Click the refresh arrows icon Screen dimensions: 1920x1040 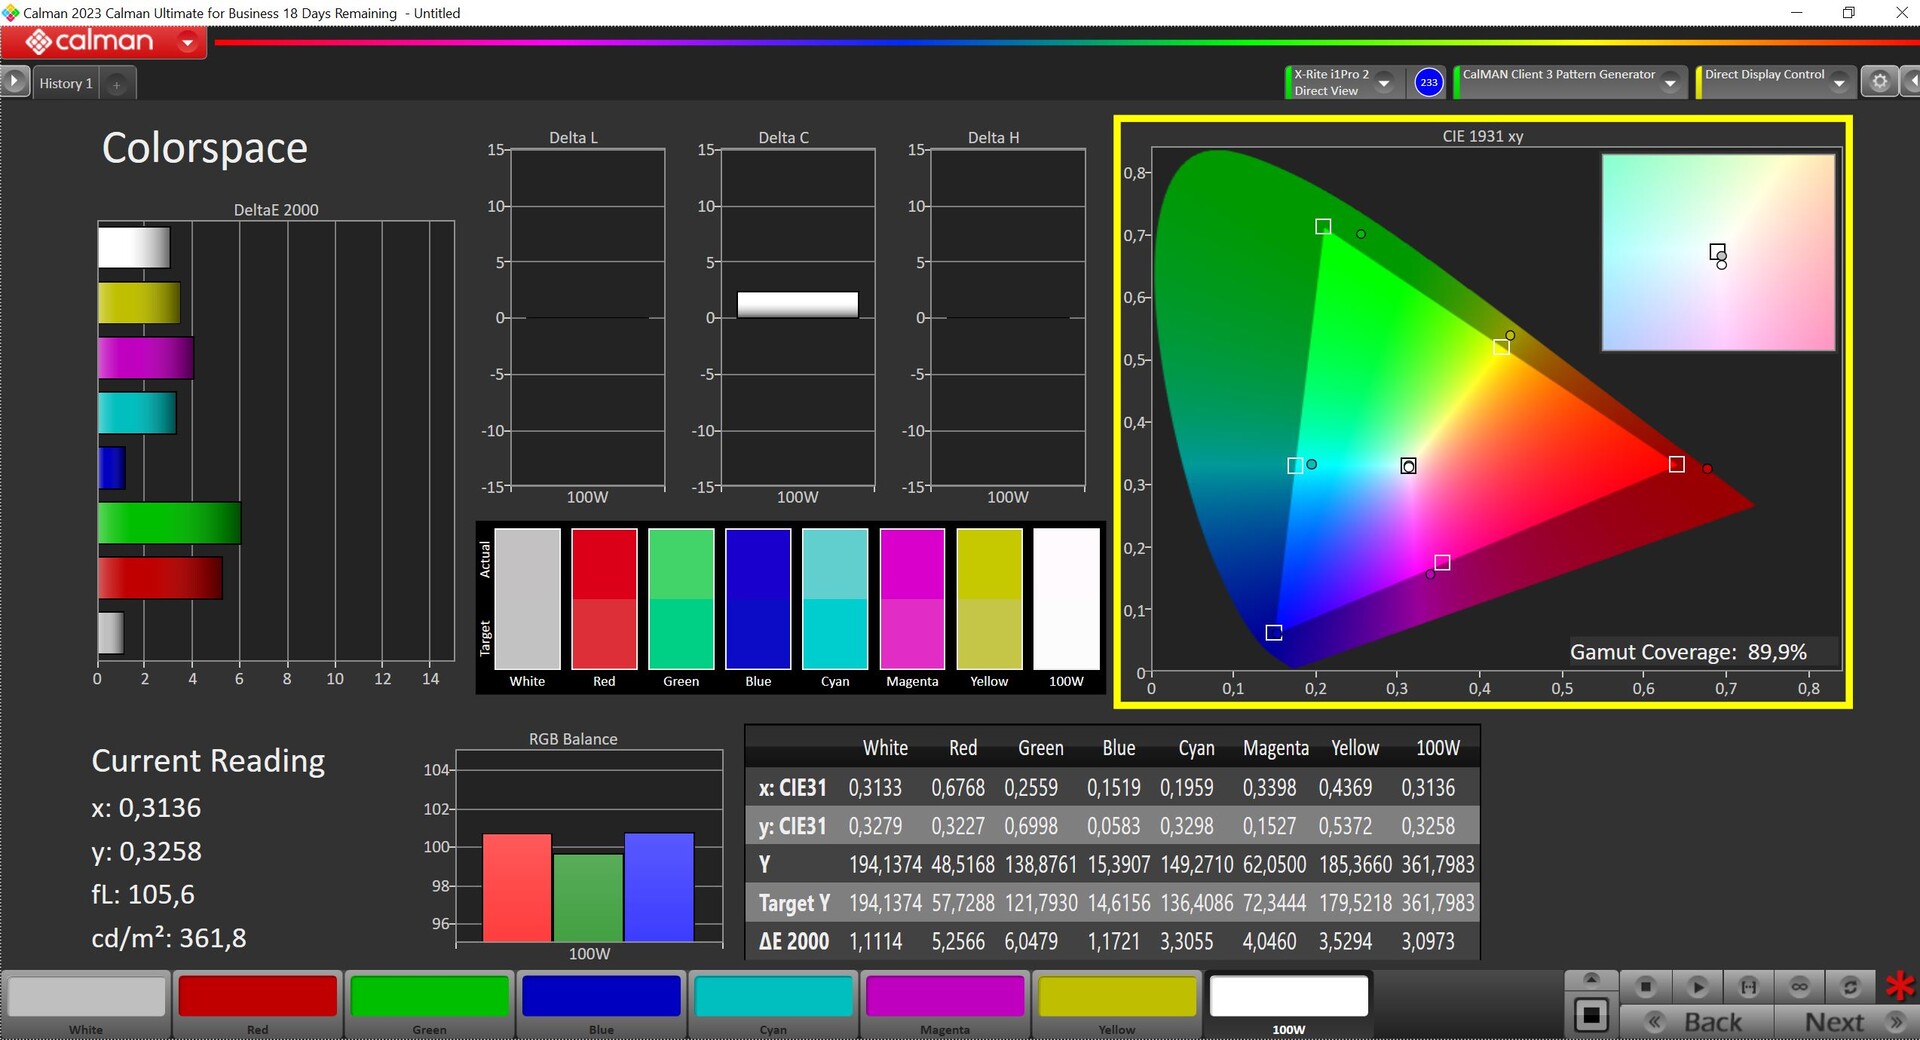coord(1850,987)
